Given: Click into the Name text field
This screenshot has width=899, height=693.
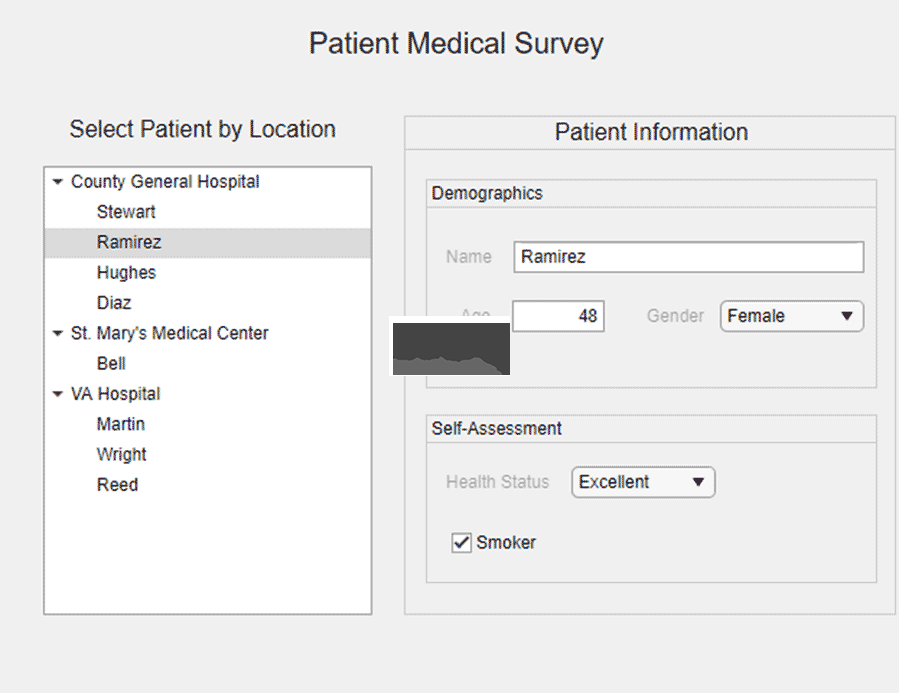Looking at the screenshot, I should click(x=689, y=257).
